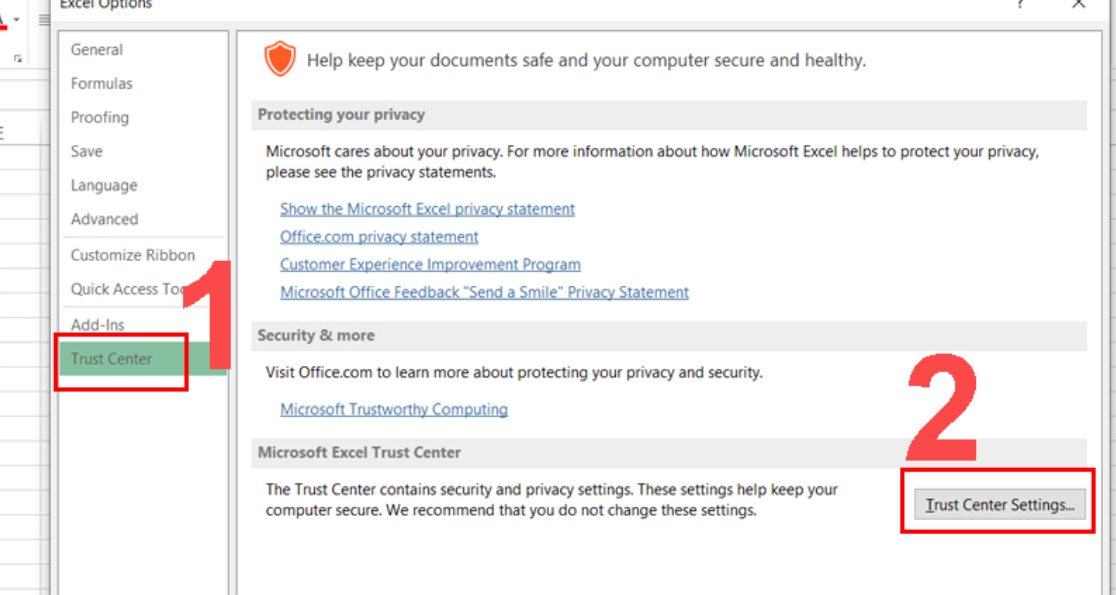The image size is (1116, 595).
Task: Open the General options page
Action: [96, 49]
